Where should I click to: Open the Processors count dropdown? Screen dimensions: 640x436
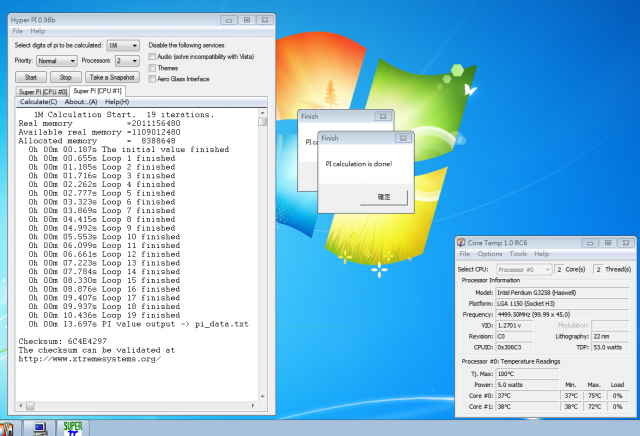pyautogui.click(x=127, y=61)
